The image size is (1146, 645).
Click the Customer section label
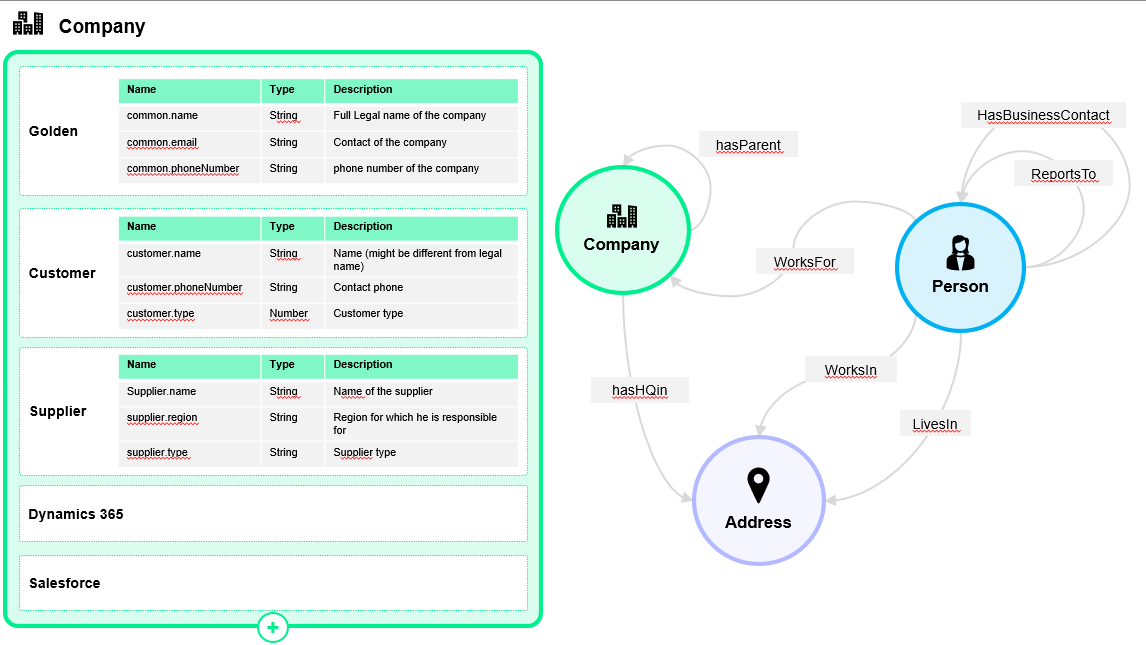point(62,273)
